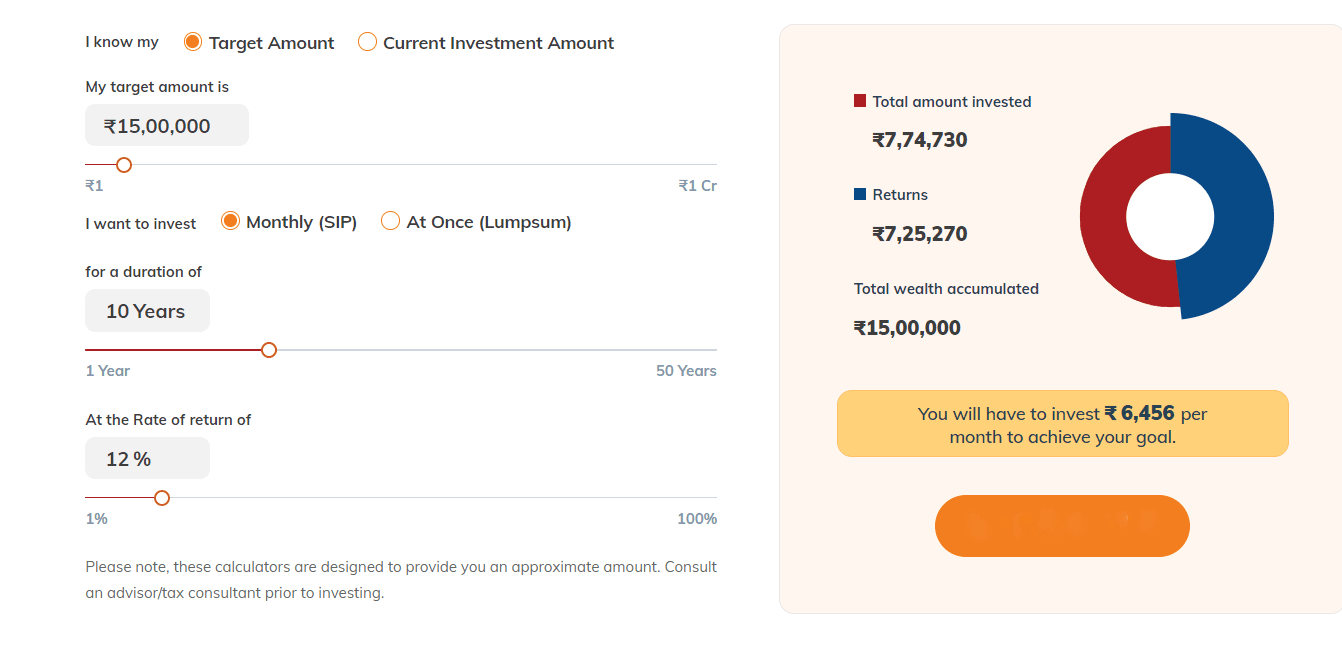Click the orange button below the result
The image size is (1342, 647).
1061,526
